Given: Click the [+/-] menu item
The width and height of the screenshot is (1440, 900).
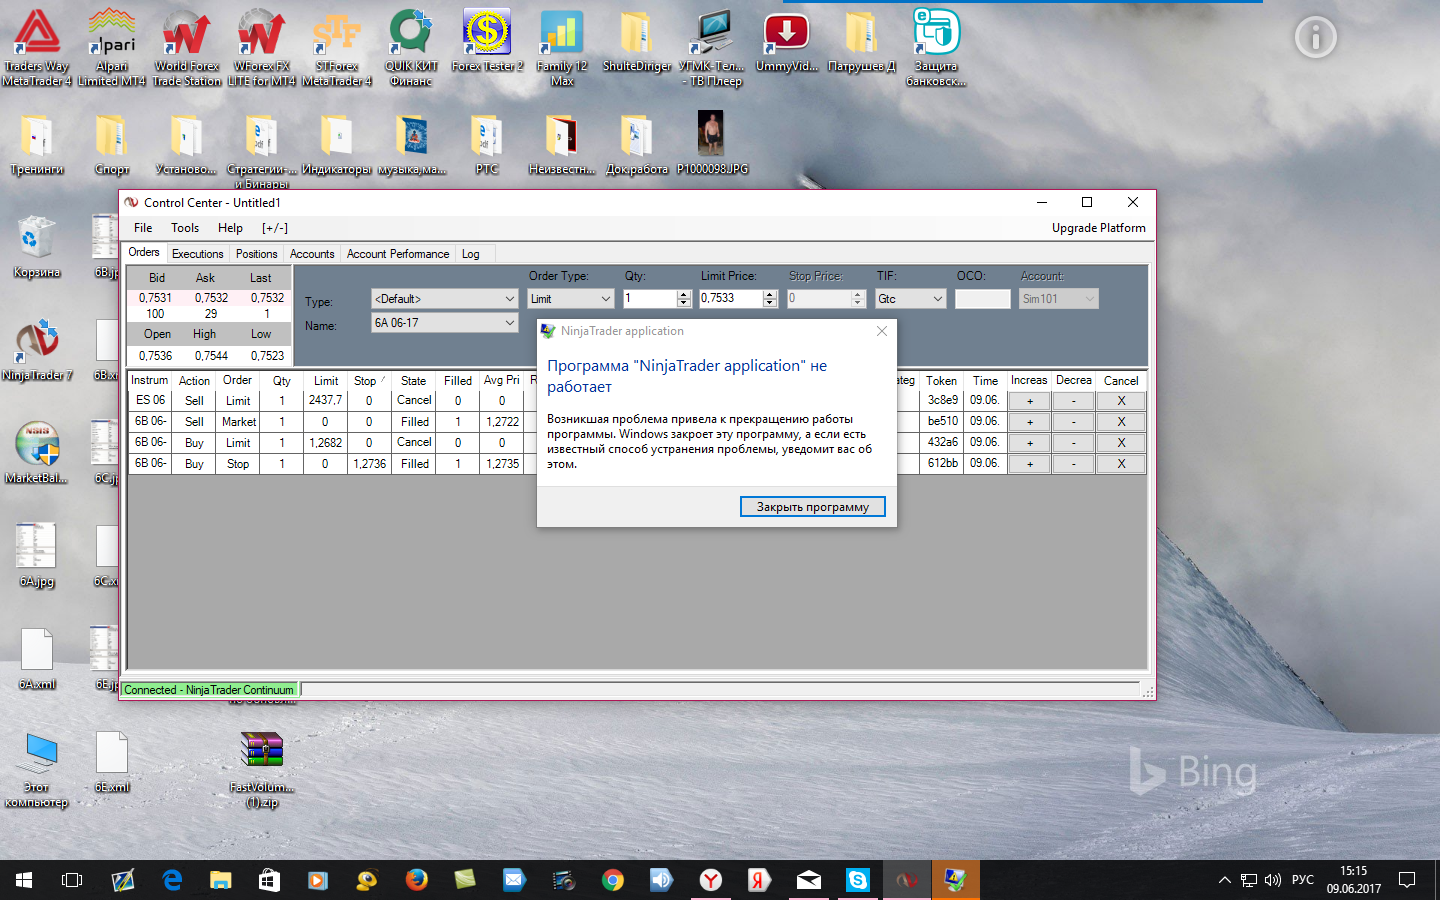Looking at the screenshot, I should tap(275, 228).
